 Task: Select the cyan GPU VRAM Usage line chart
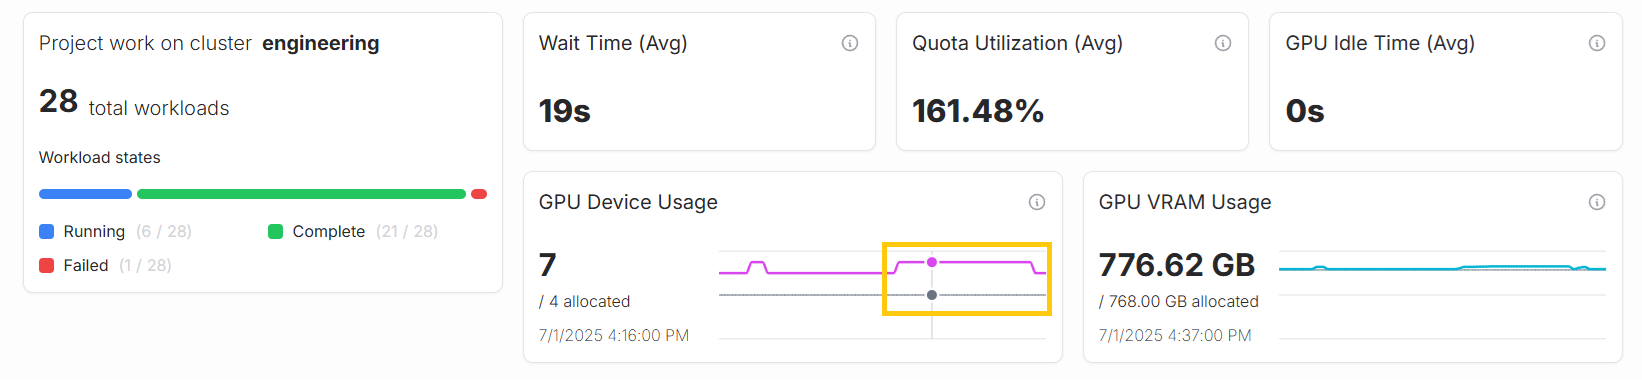1442,268
